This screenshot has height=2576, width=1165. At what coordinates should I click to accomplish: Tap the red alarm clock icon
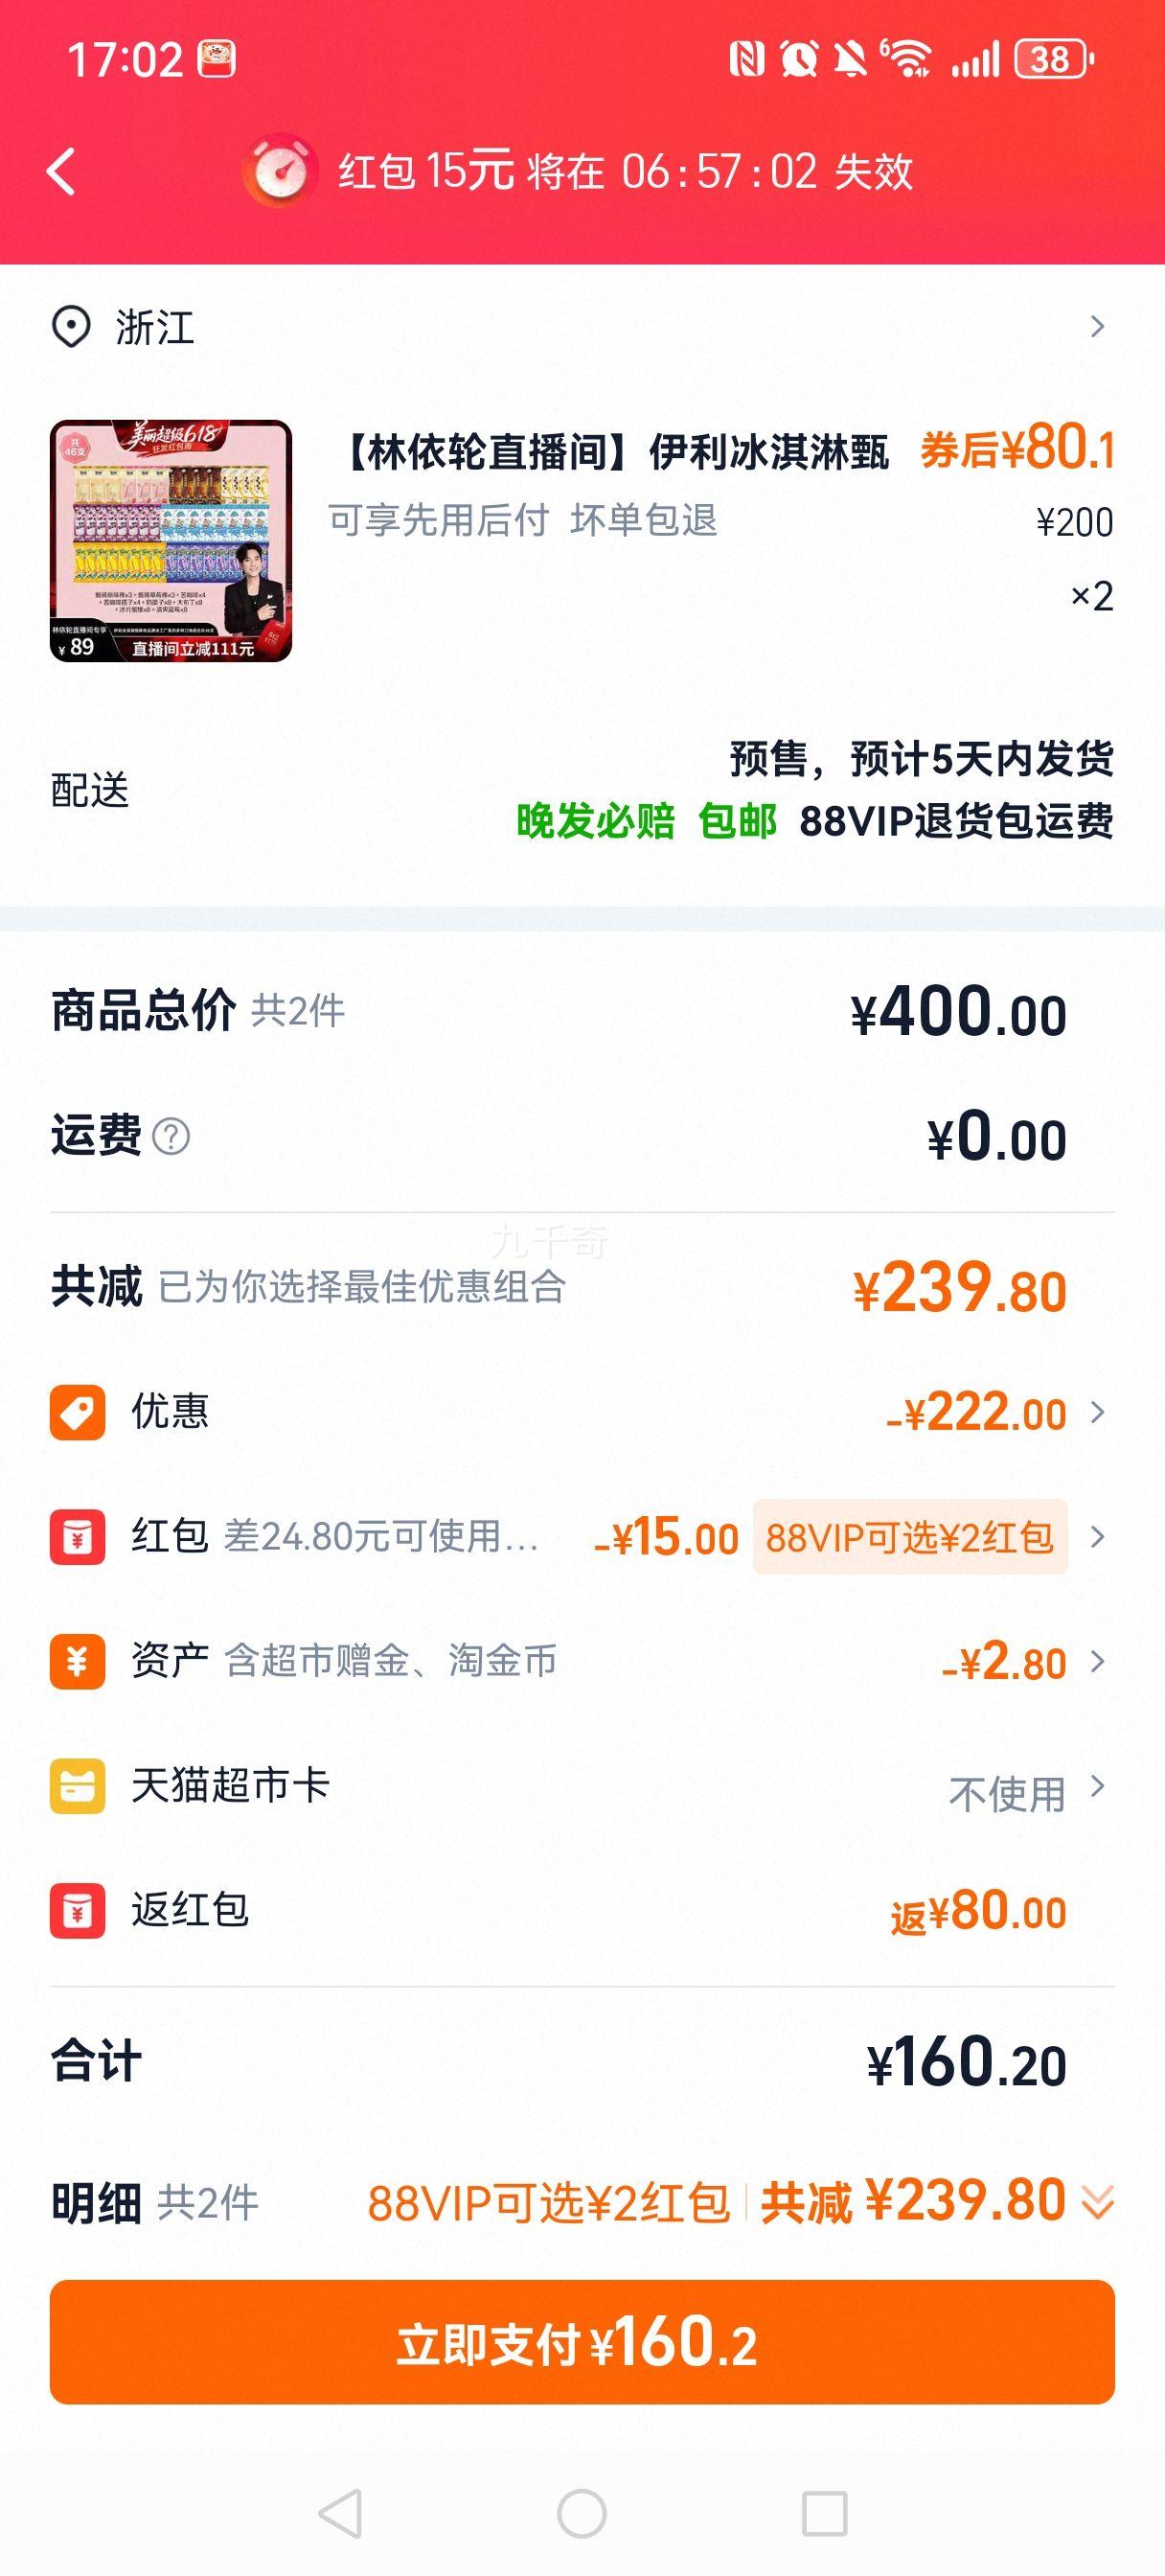[x=280, y=171]
